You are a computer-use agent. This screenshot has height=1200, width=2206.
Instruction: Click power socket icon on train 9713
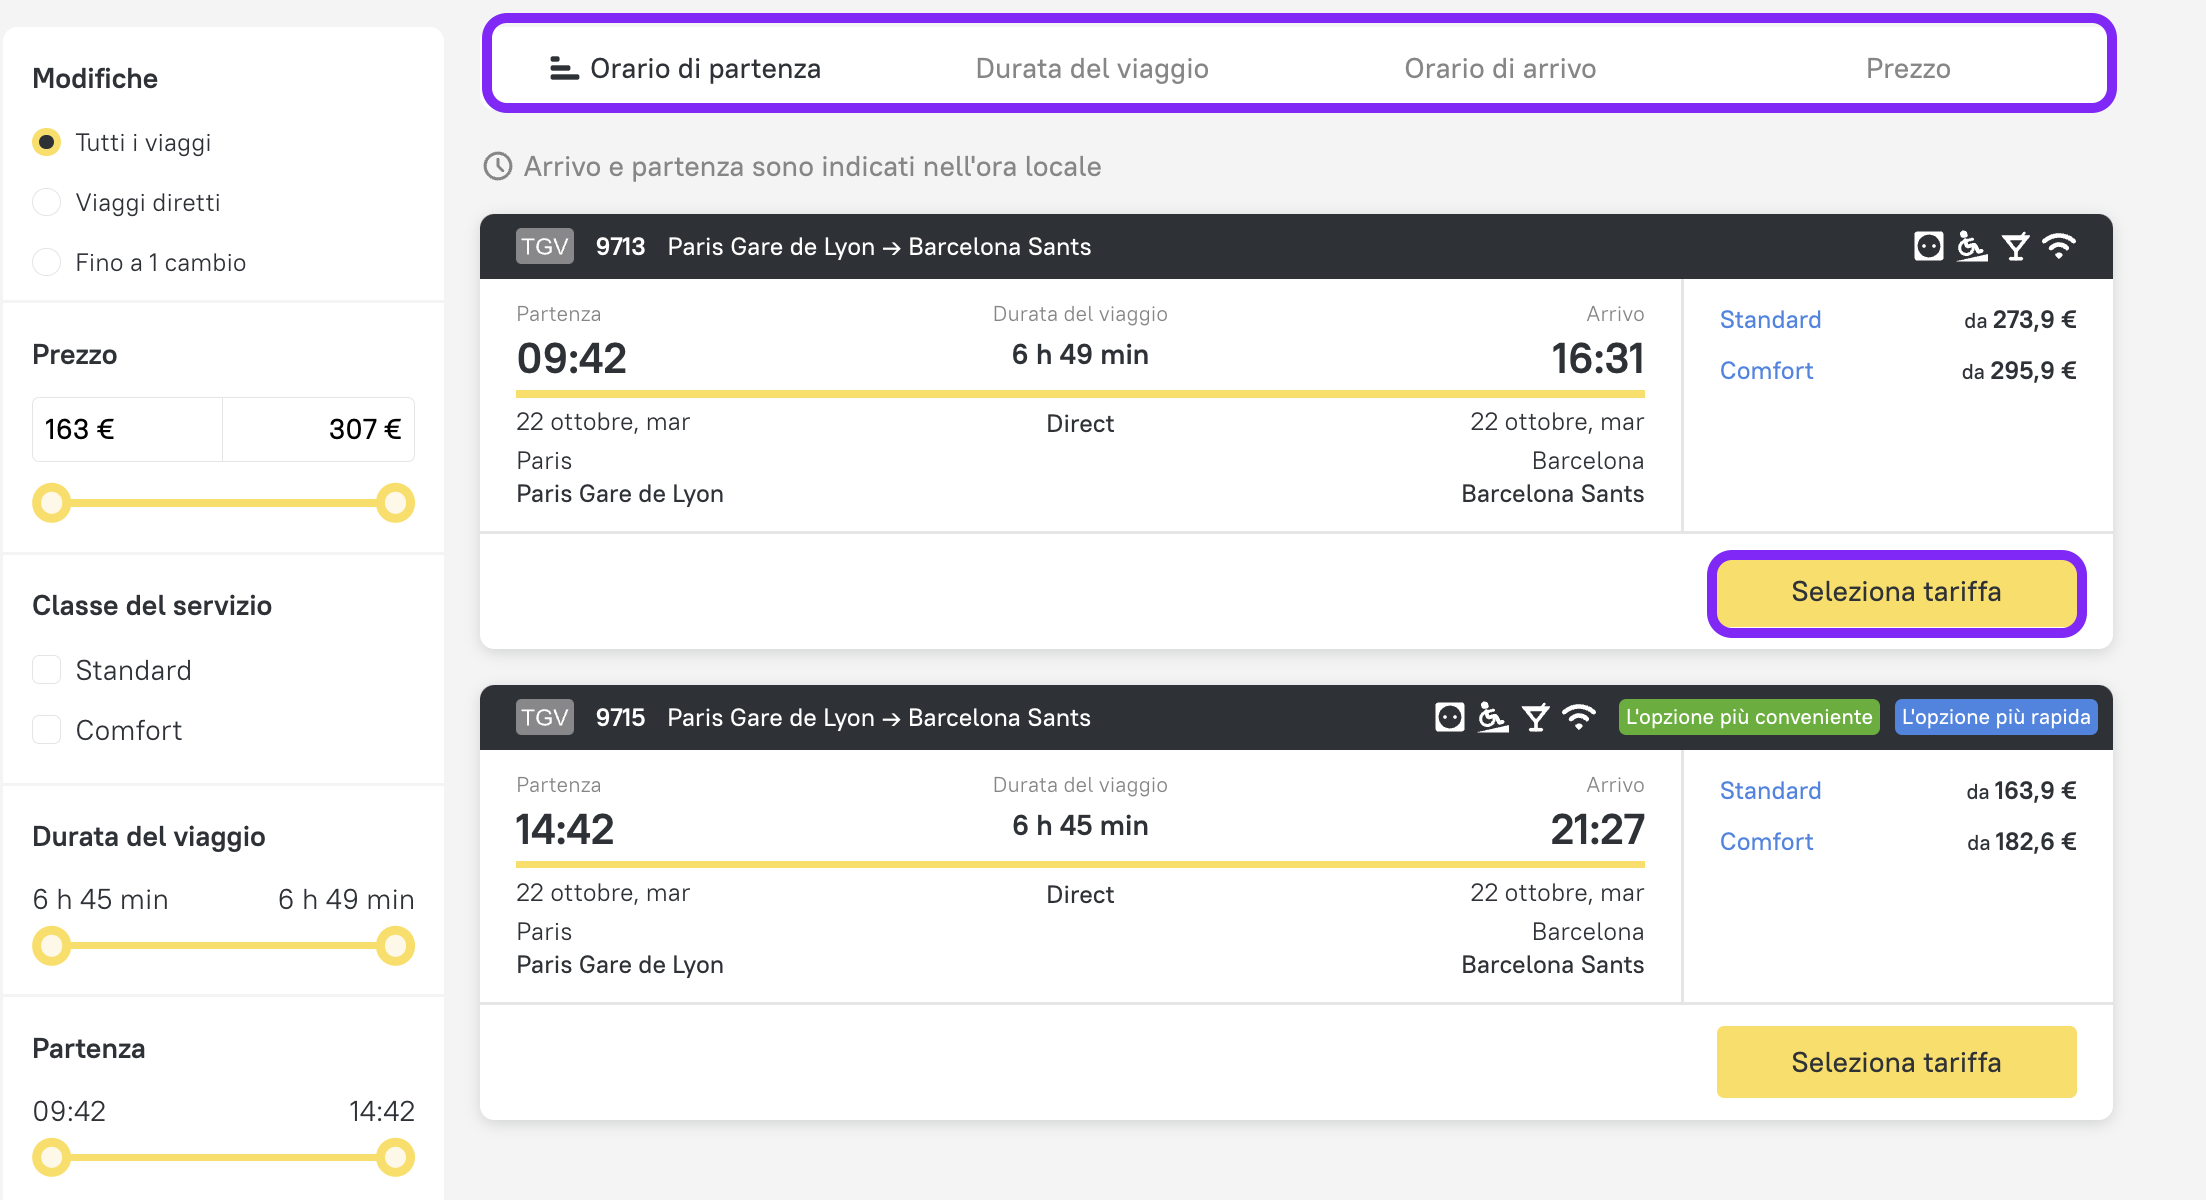coord(1928,246)
